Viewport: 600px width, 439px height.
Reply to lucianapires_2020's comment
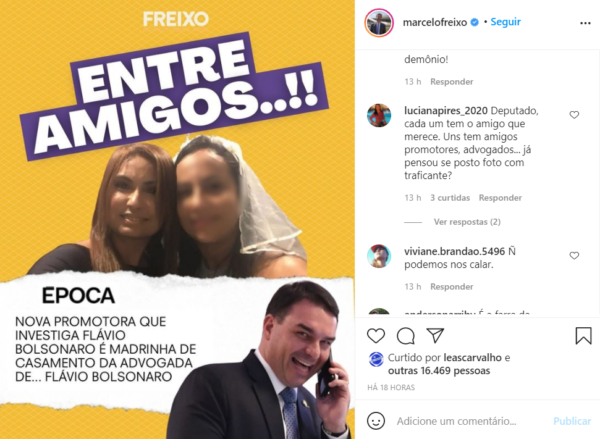click(x=500, y=198)
